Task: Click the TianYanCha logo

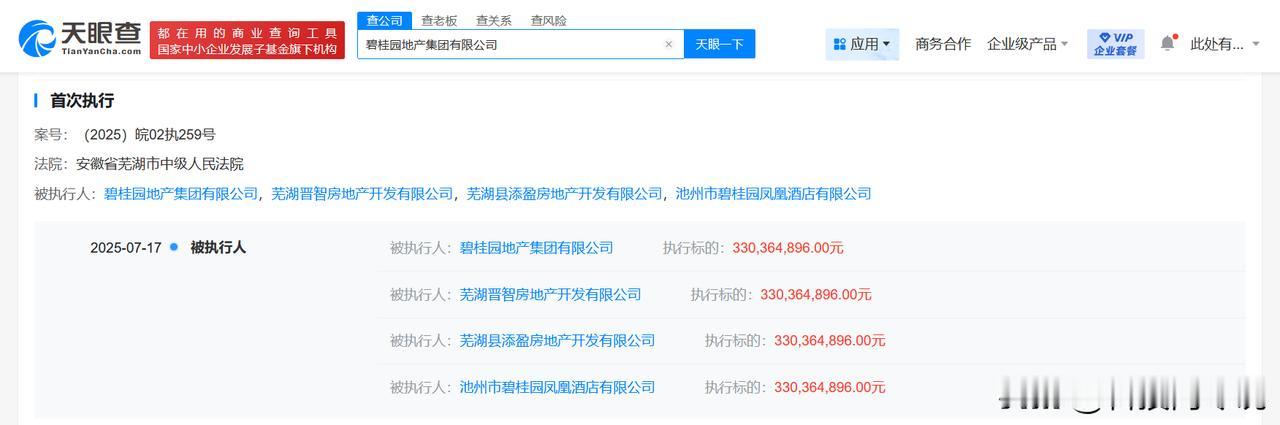Action: (79, 40)
